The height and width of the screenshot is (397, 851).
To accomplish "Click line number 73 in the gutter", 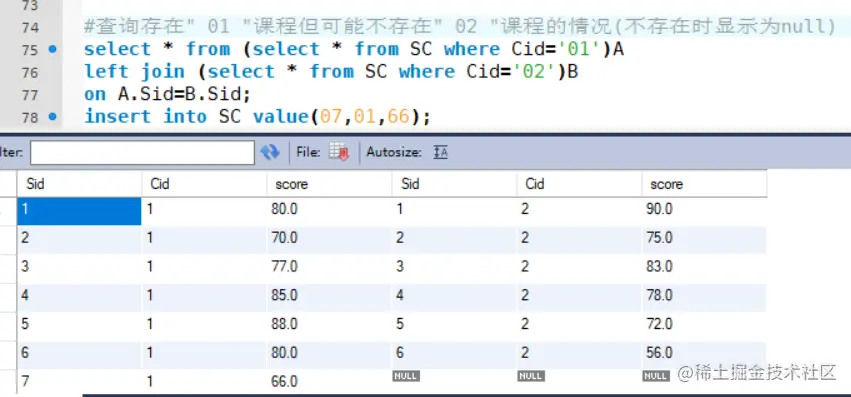I will pos(29,6).
